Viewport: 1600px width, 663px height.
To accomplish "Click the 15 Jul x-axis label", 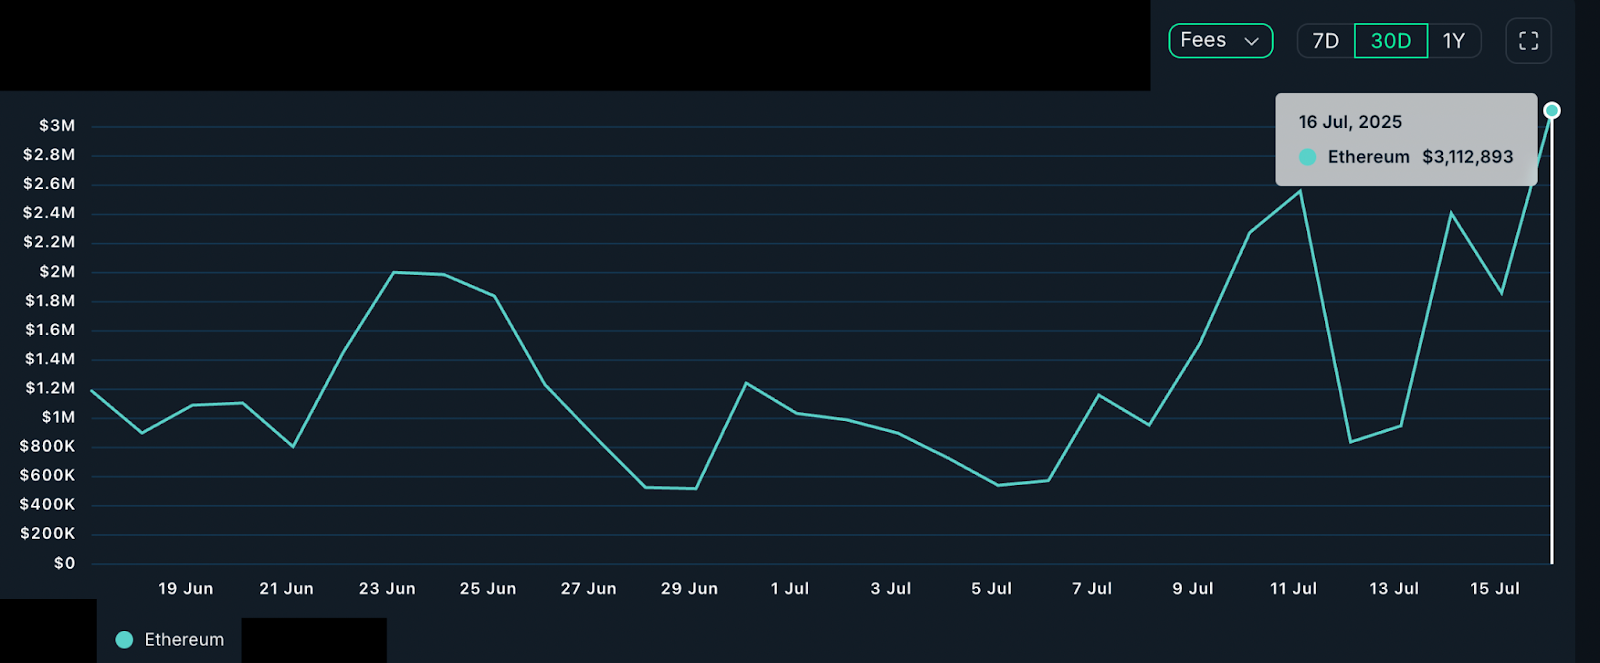I will [1494, 589].
